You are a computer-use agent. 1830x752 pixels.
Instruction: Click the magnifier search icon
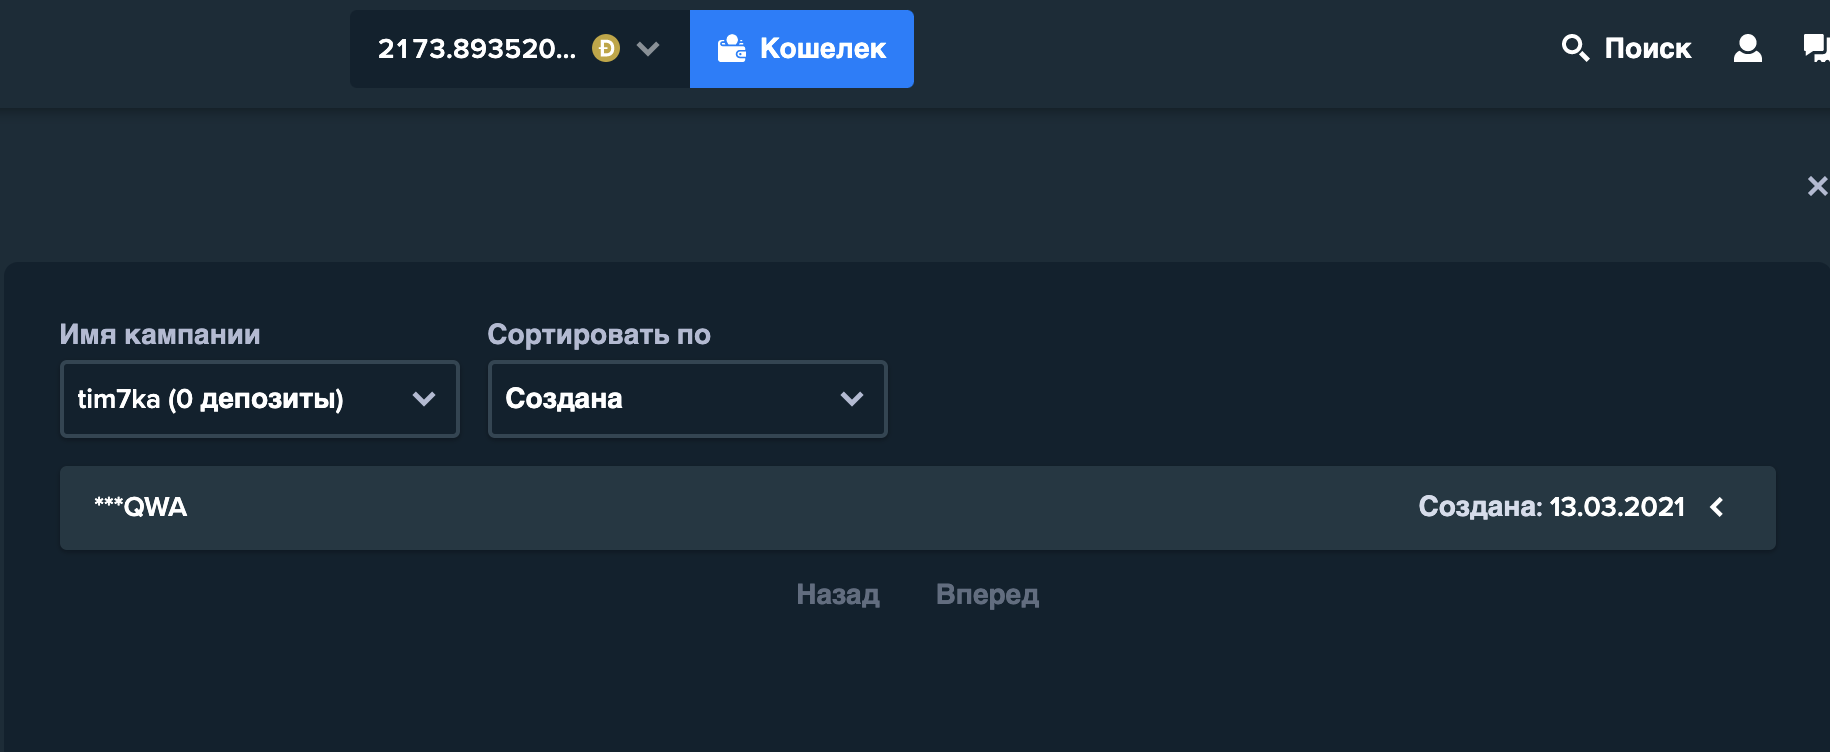click(x=1575, y=47)
